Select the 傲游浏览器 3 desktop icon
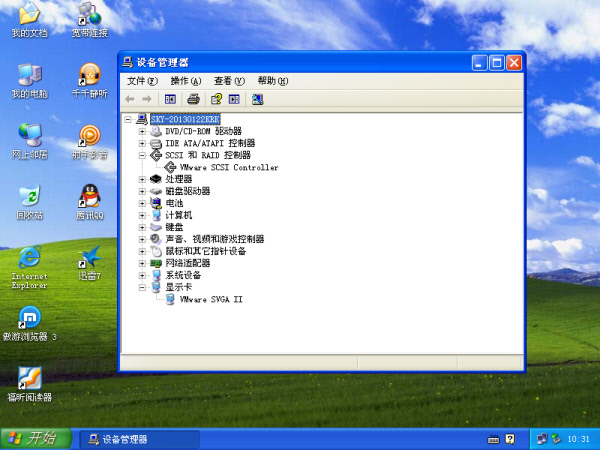This screenshot has height=450, width=600. tap(29, 324)
